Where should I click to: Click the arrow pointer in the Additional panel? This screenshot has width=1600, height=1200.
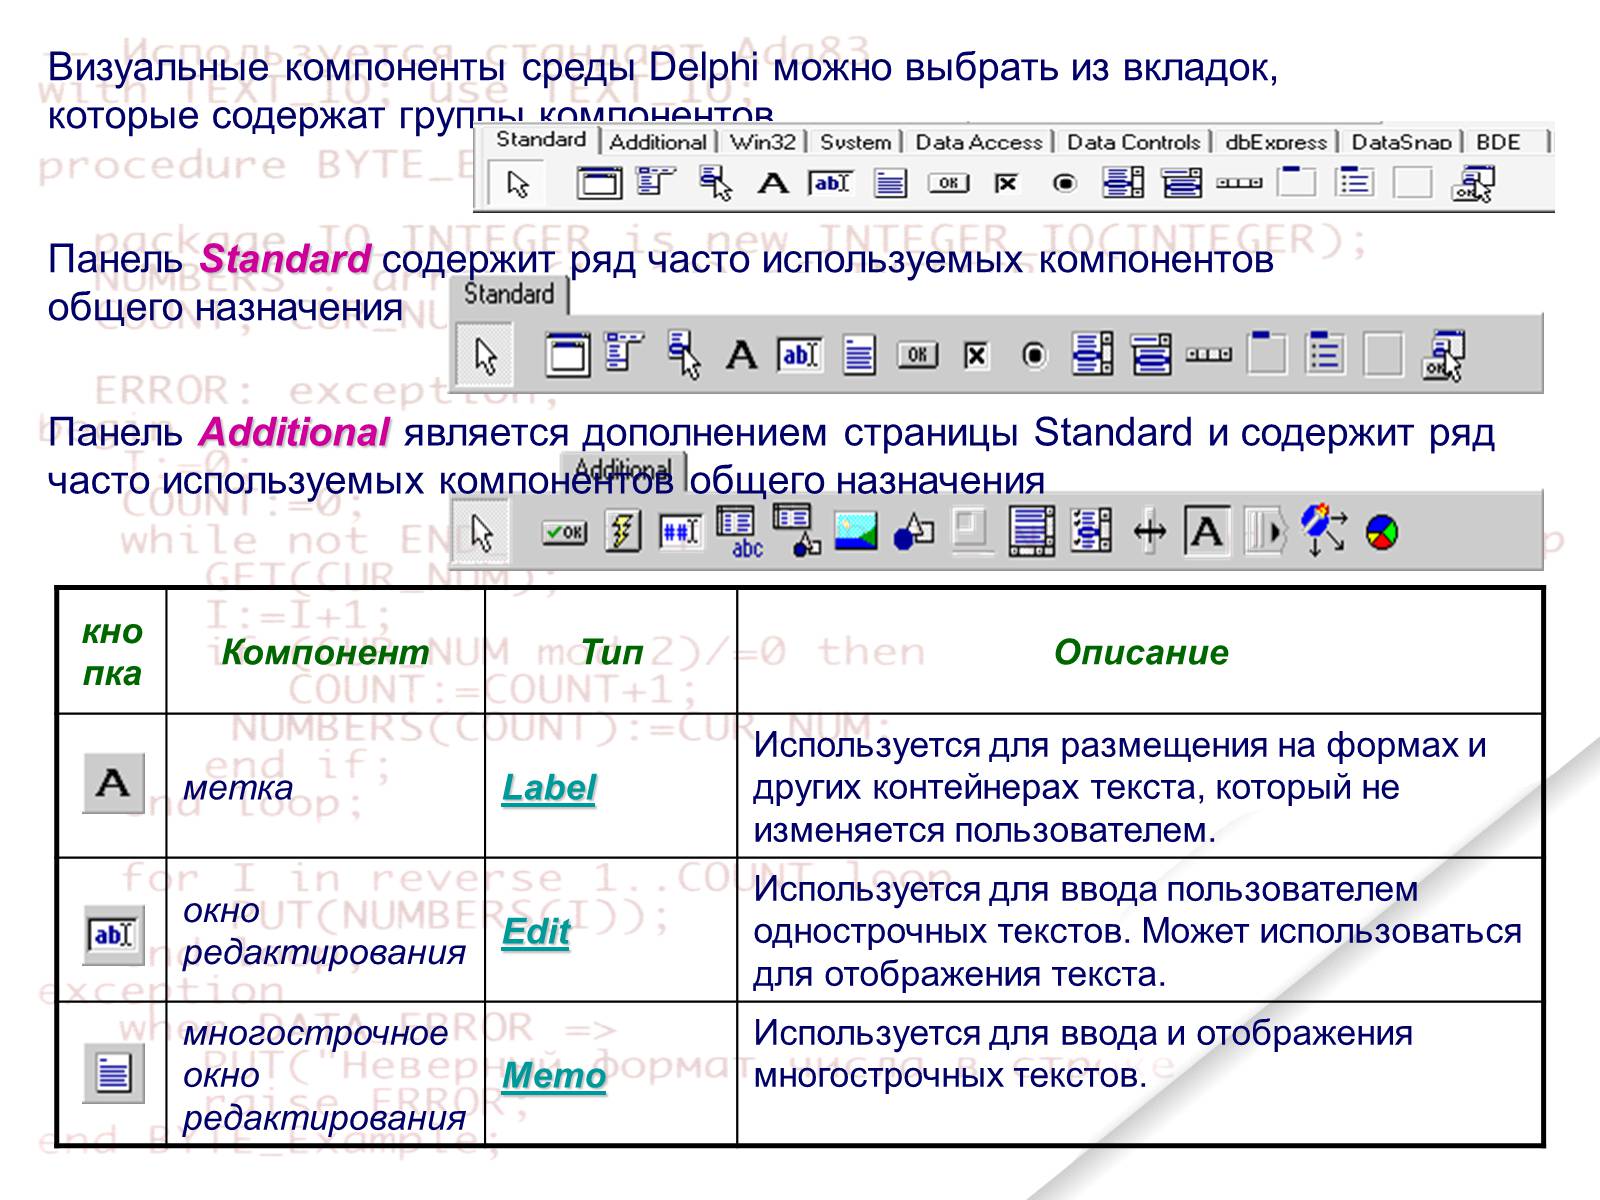[x=483, y=532]
